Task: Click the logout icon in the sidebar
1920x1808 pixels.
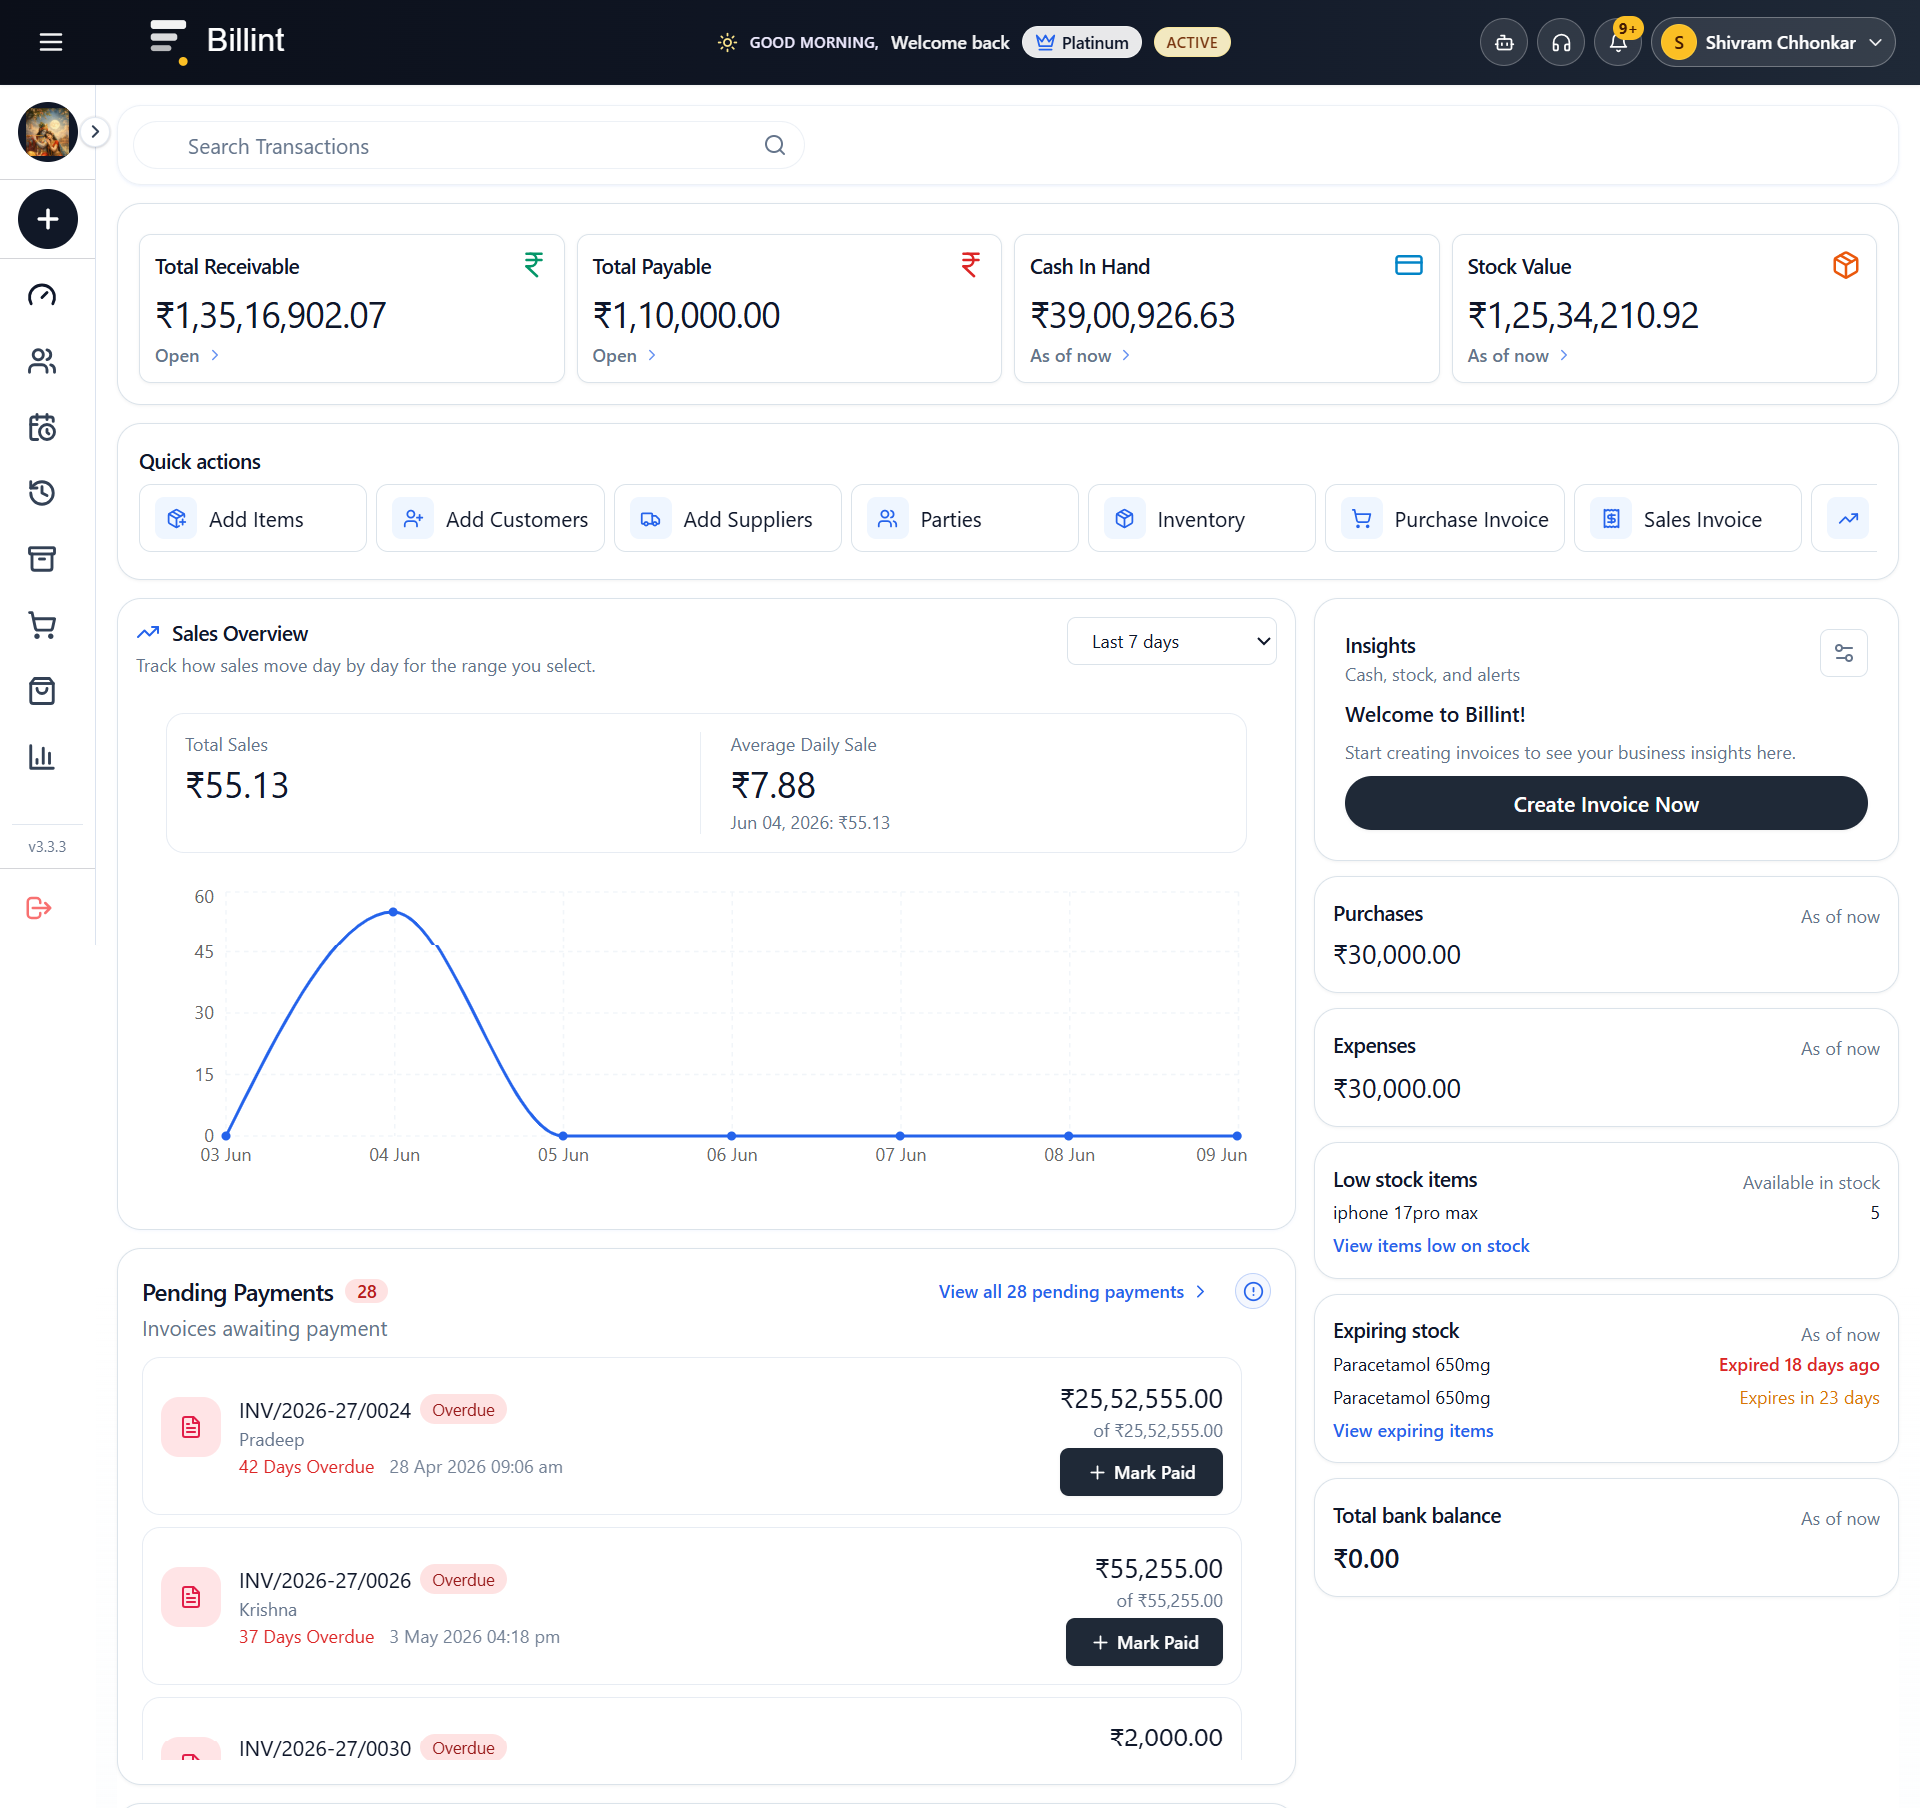Action: 39,908
